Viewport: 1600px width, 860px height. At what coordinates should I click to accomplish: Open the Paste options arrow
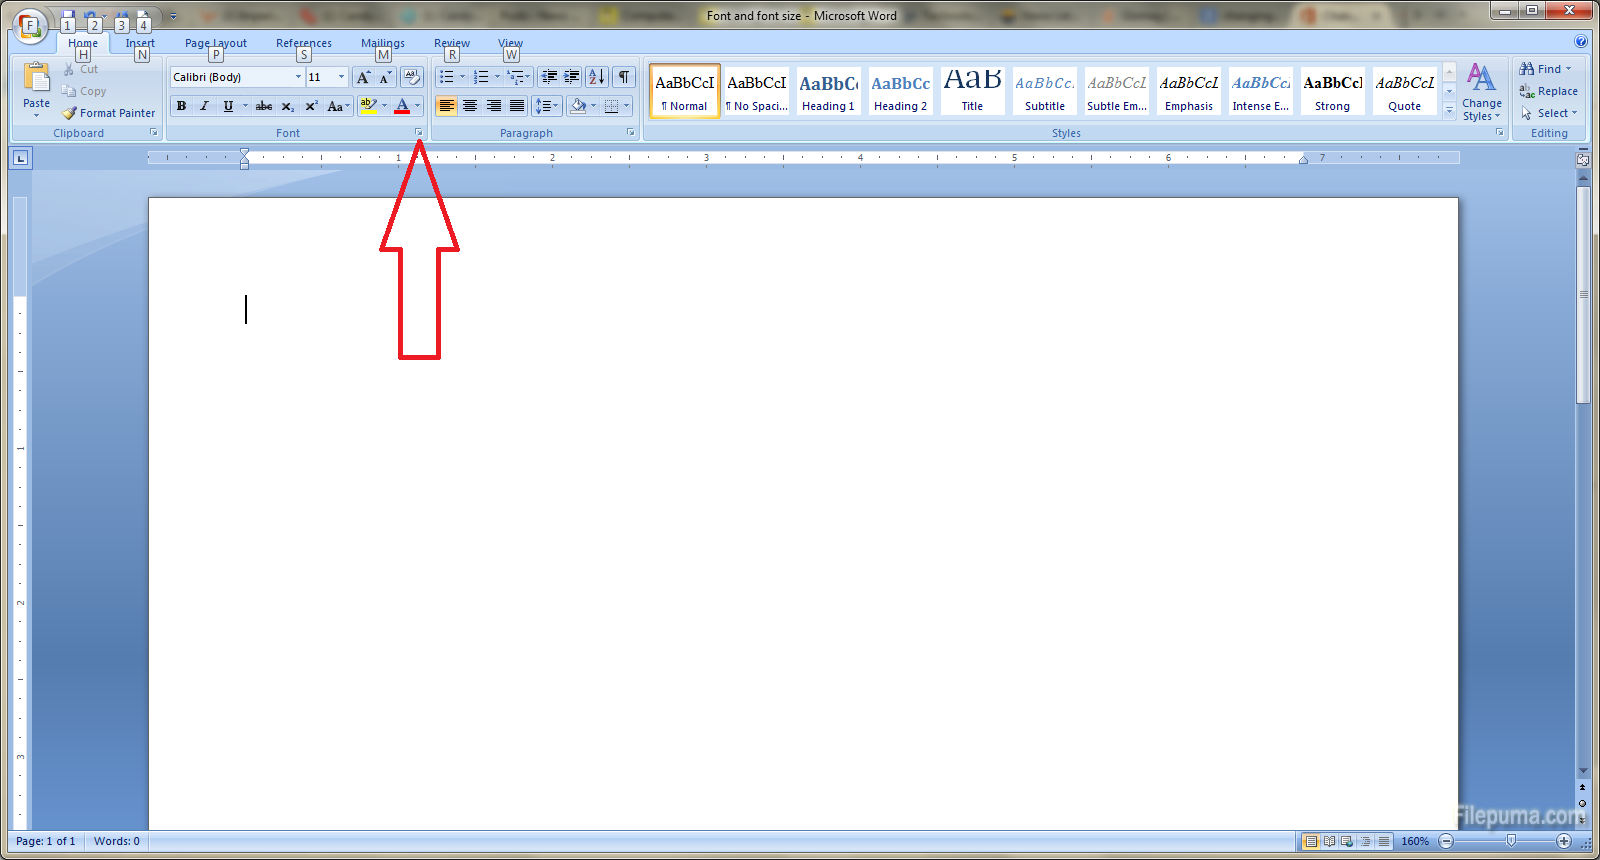[37, 115]
